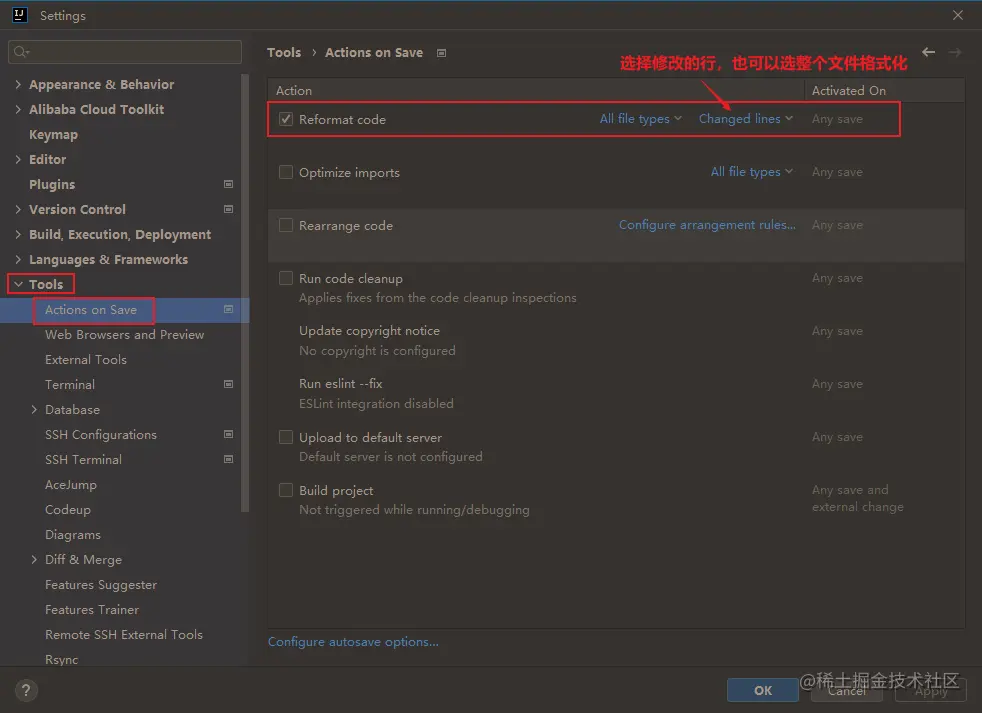
Task: Expand Appearance & Behavior section
Action: [x=18, y=84]
